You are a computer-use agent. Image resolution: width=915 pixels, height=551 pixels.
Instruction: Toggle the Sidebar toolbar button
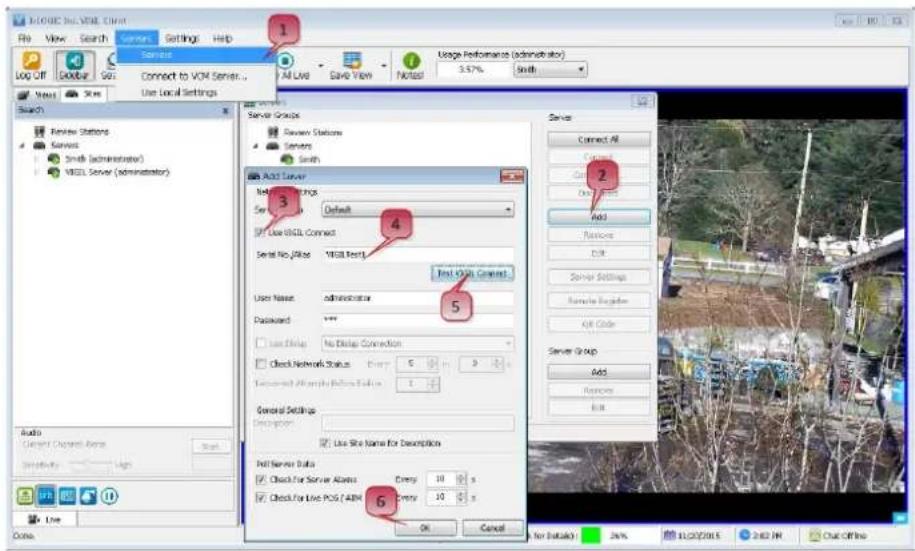coord(75,66)
